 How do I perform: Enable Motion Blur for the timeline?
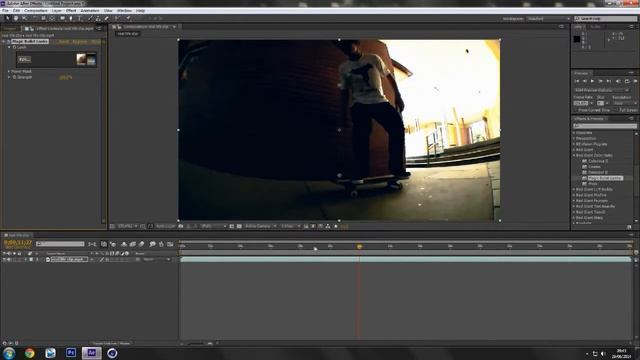[x=141, y=244]
